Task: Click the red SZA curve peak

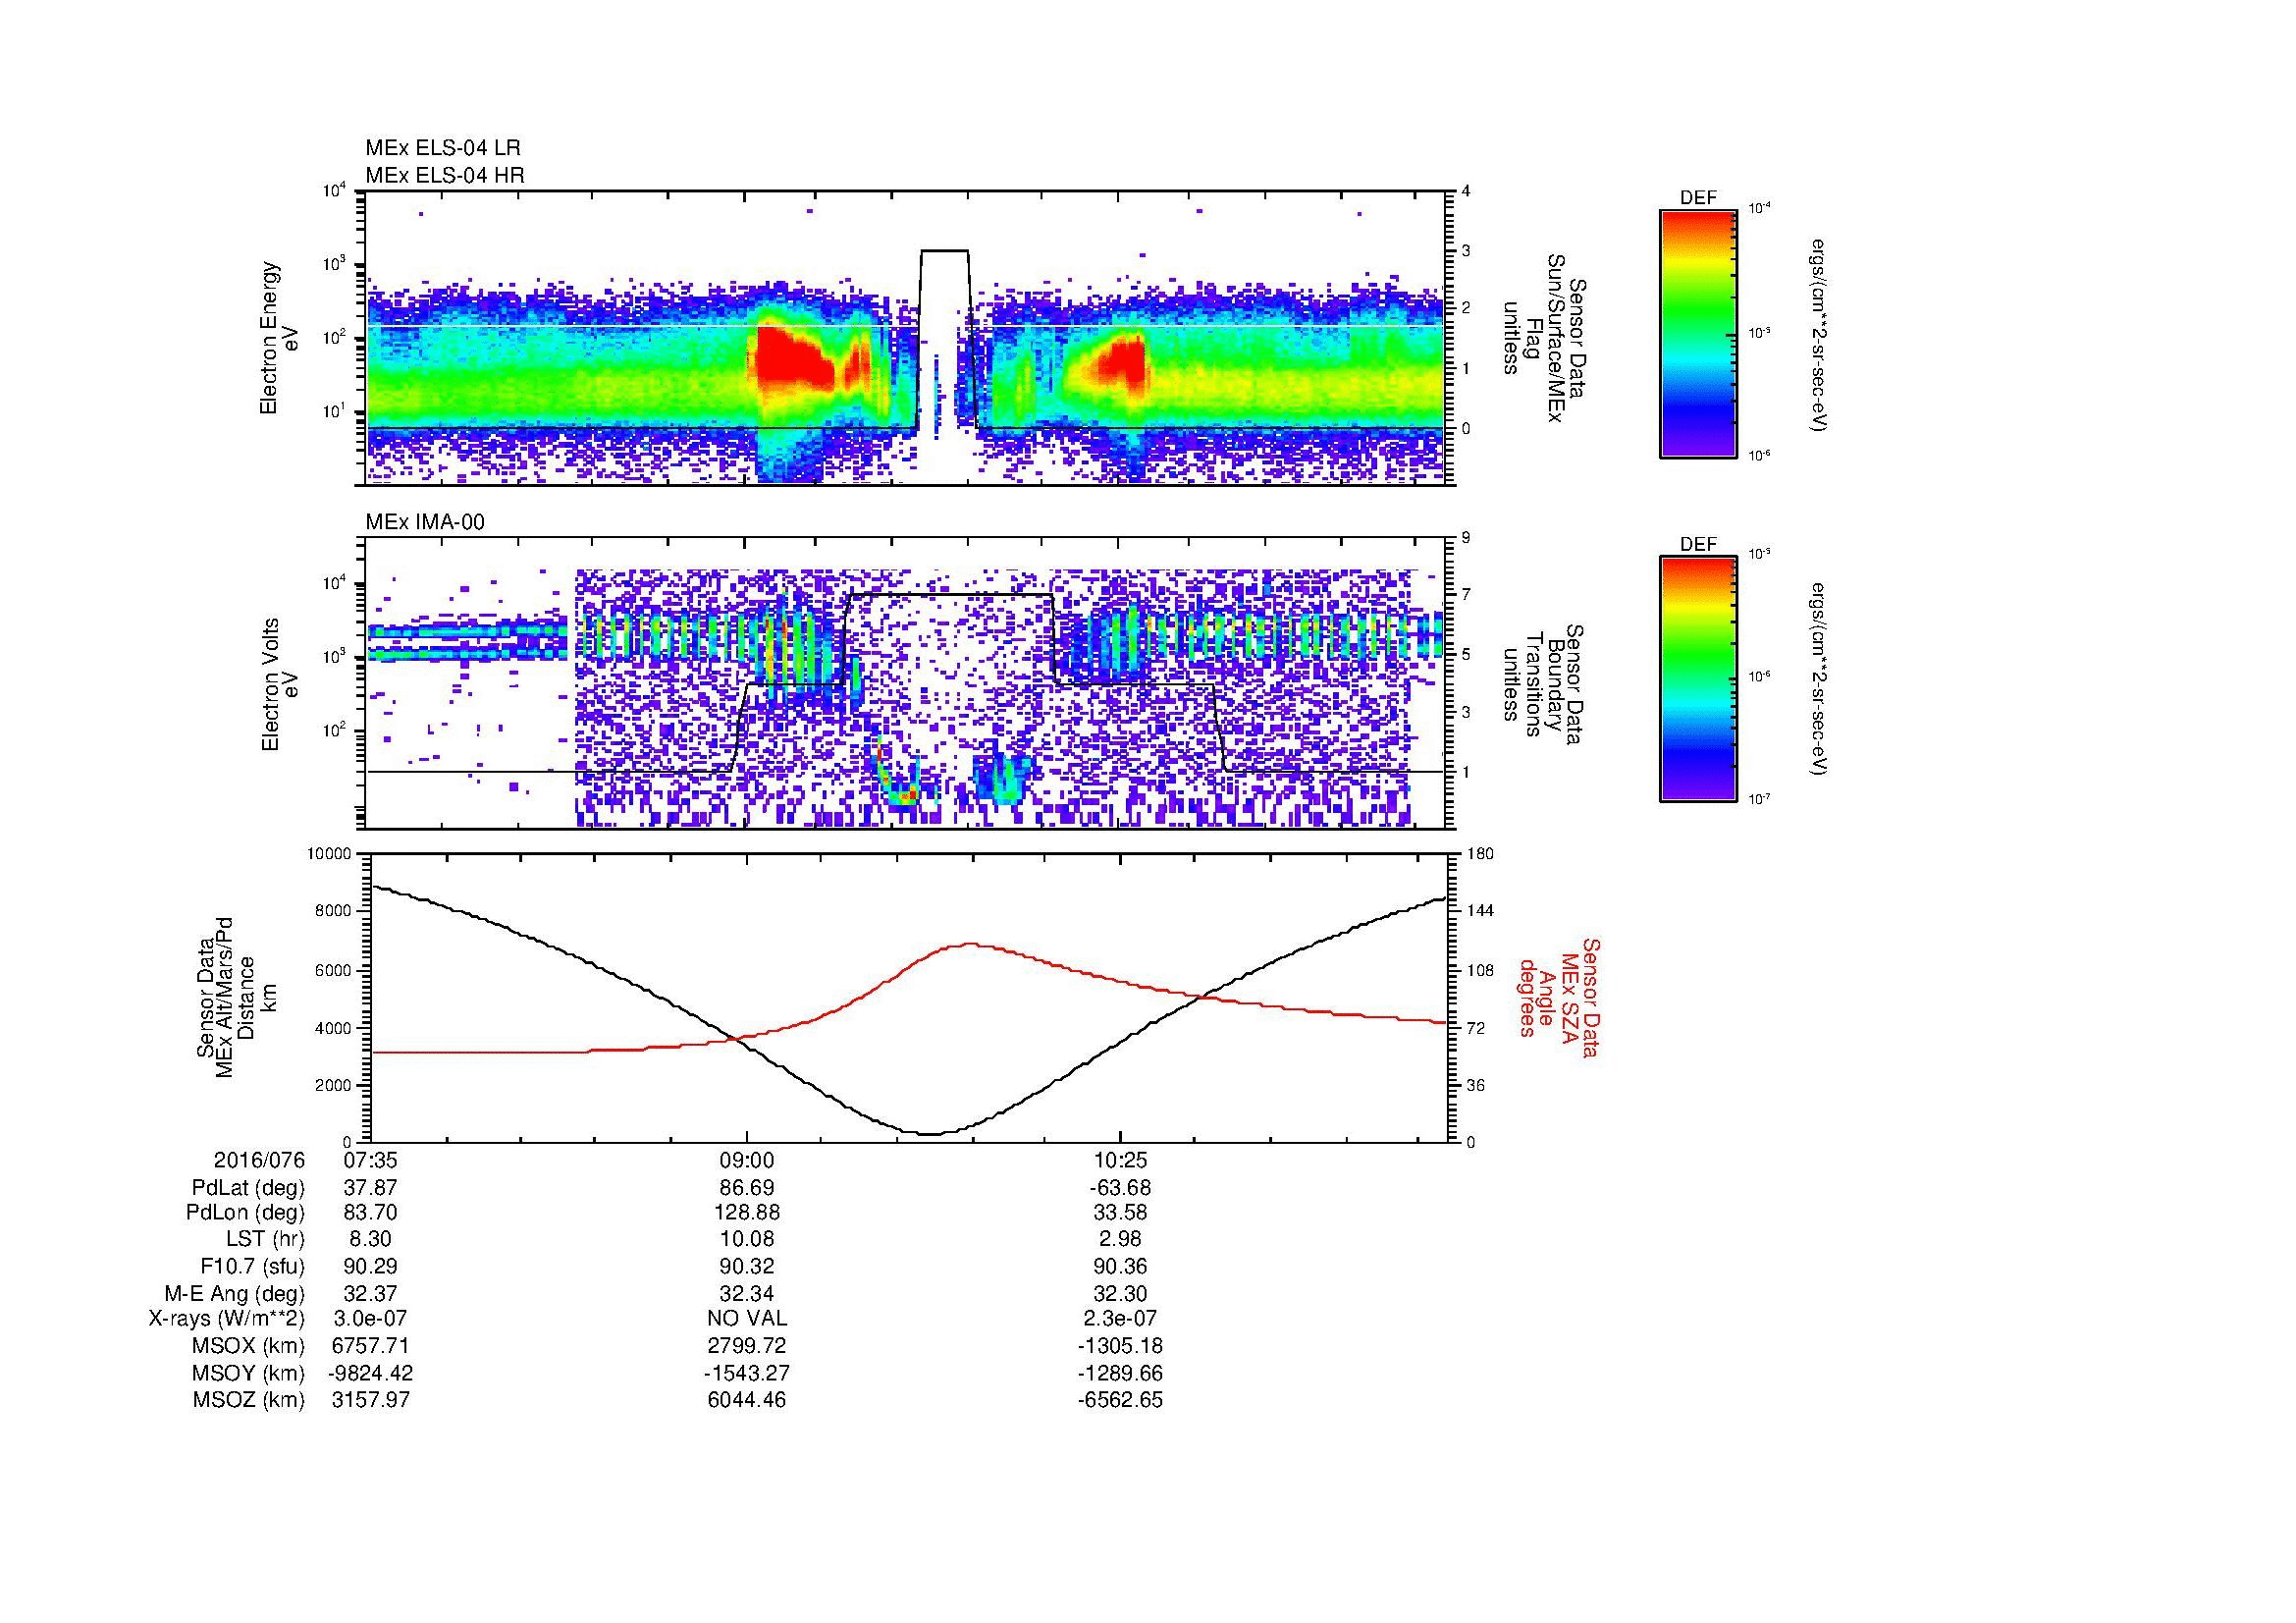Action: click(970, 944)
